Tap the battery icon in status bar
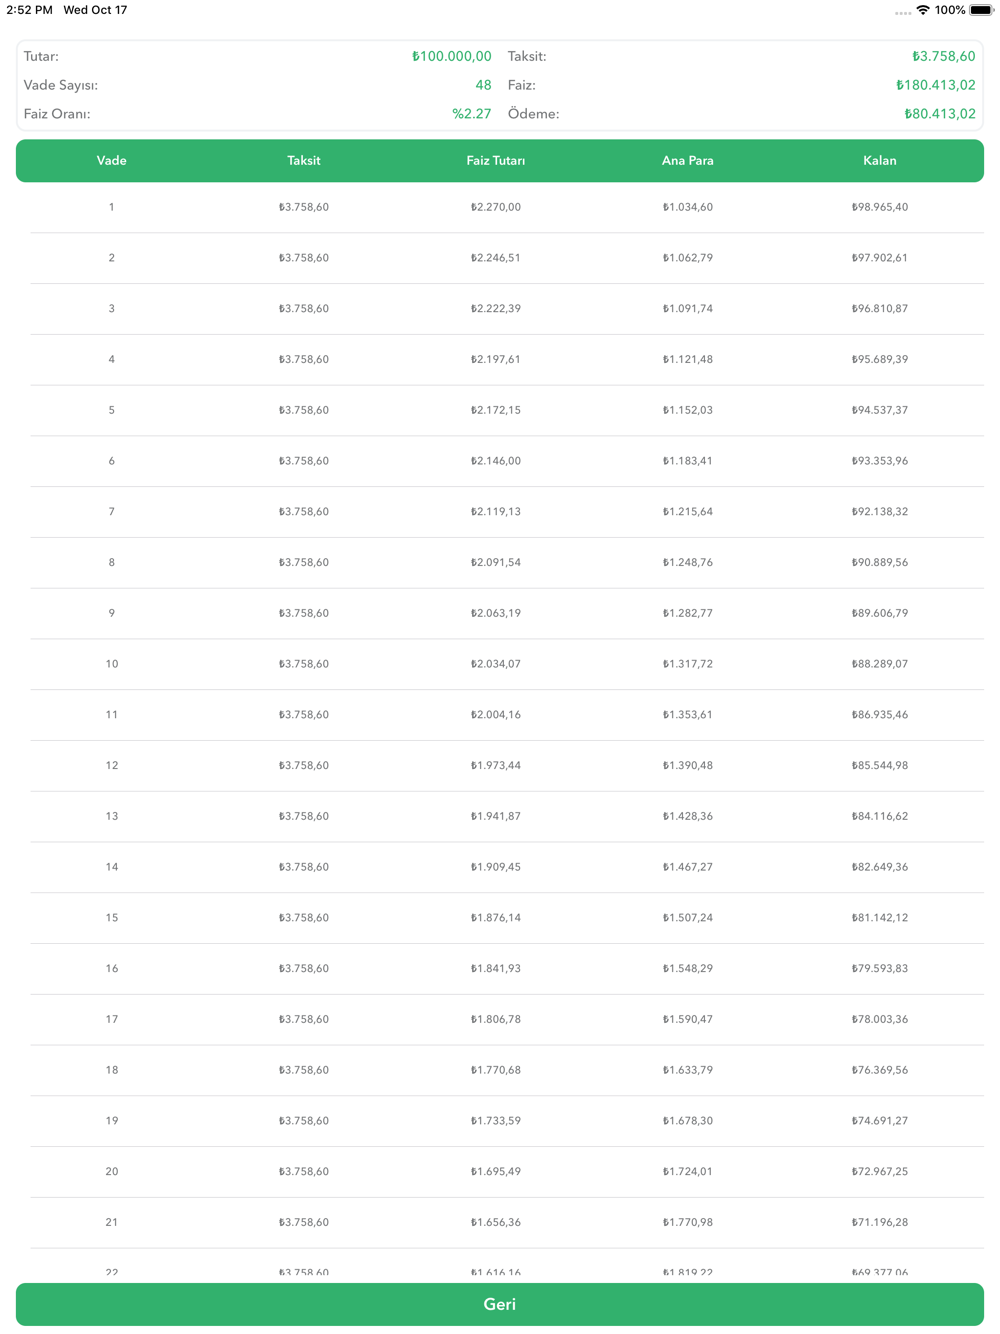This screenshot has height=1334, width=1000. point(981,10)
